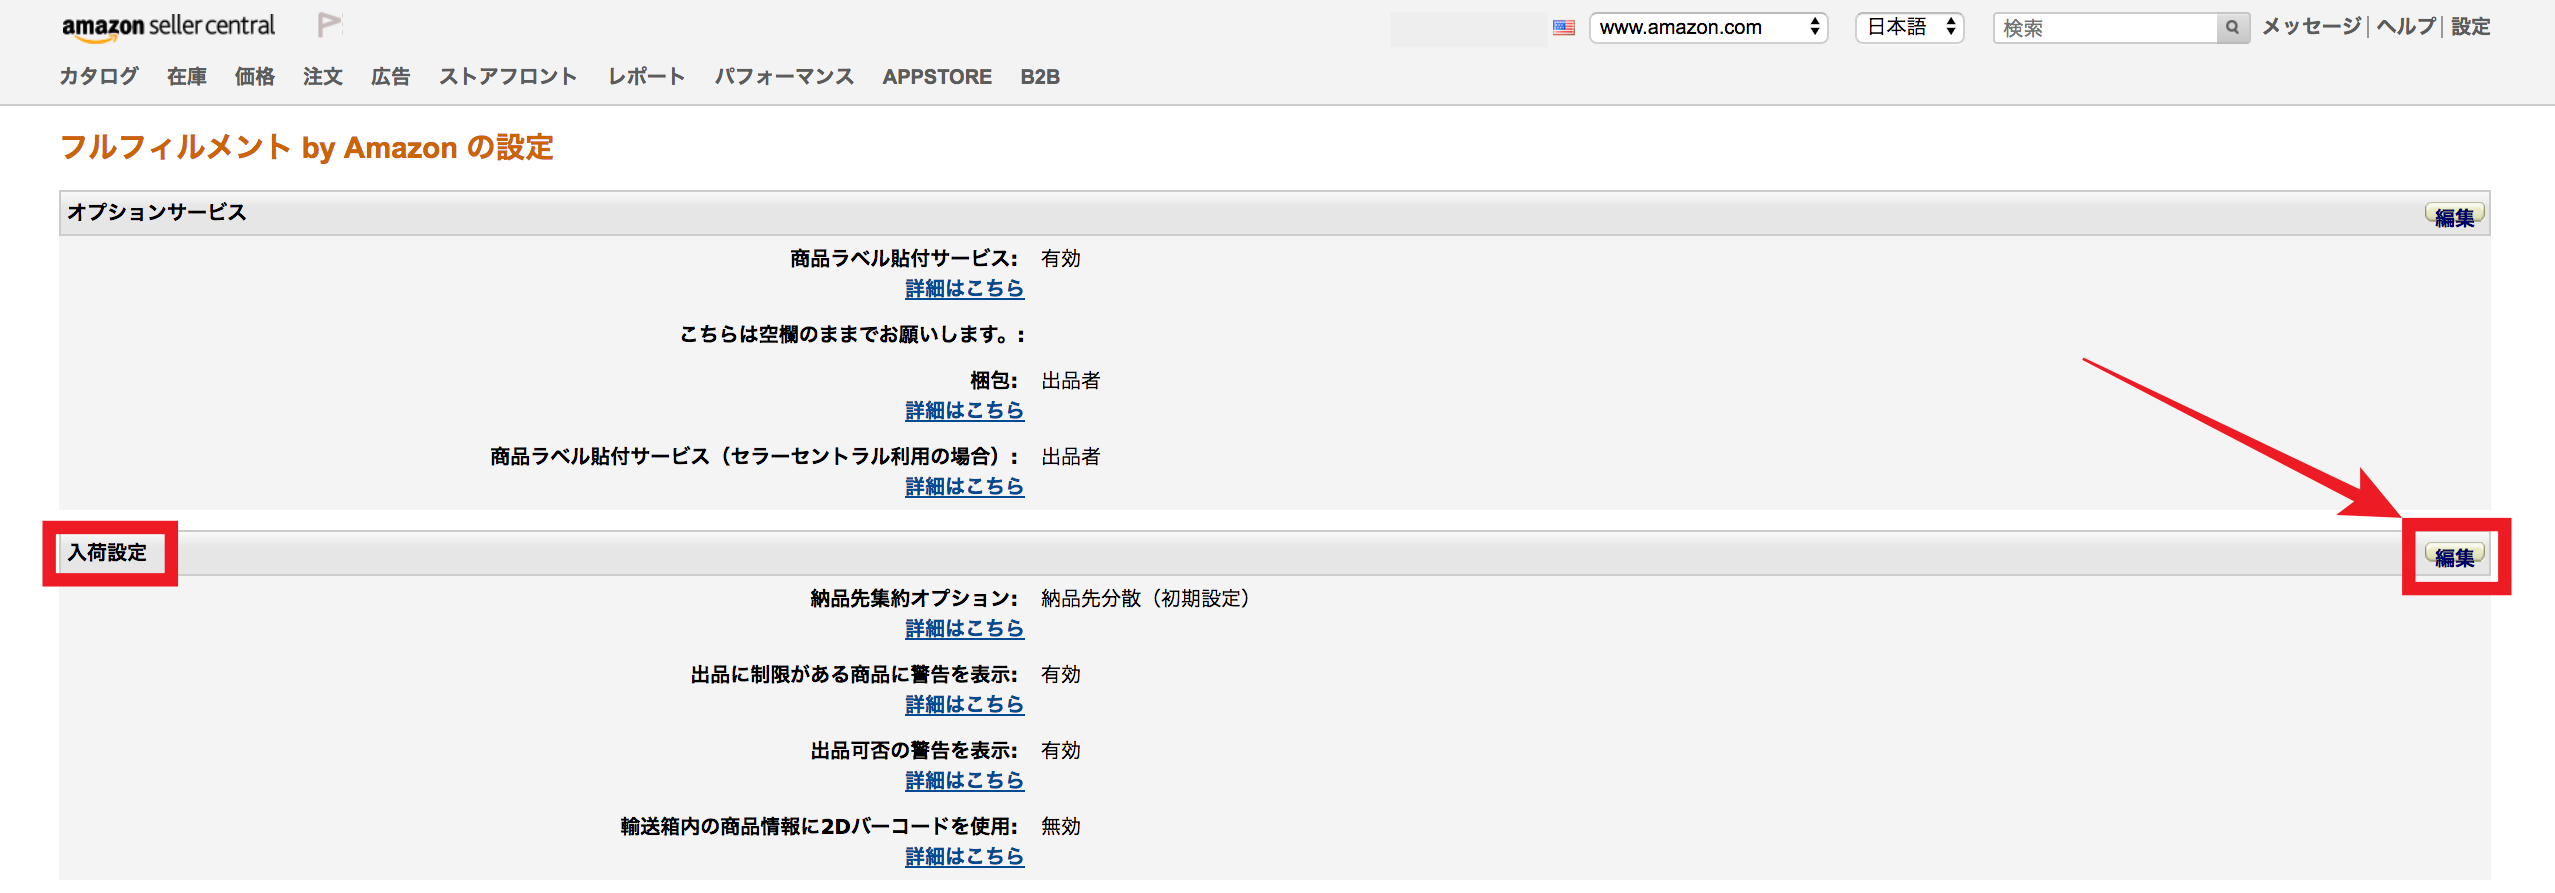Focus the 検索 search field
Screen dimensions: 2555x893
(2105, 28)
